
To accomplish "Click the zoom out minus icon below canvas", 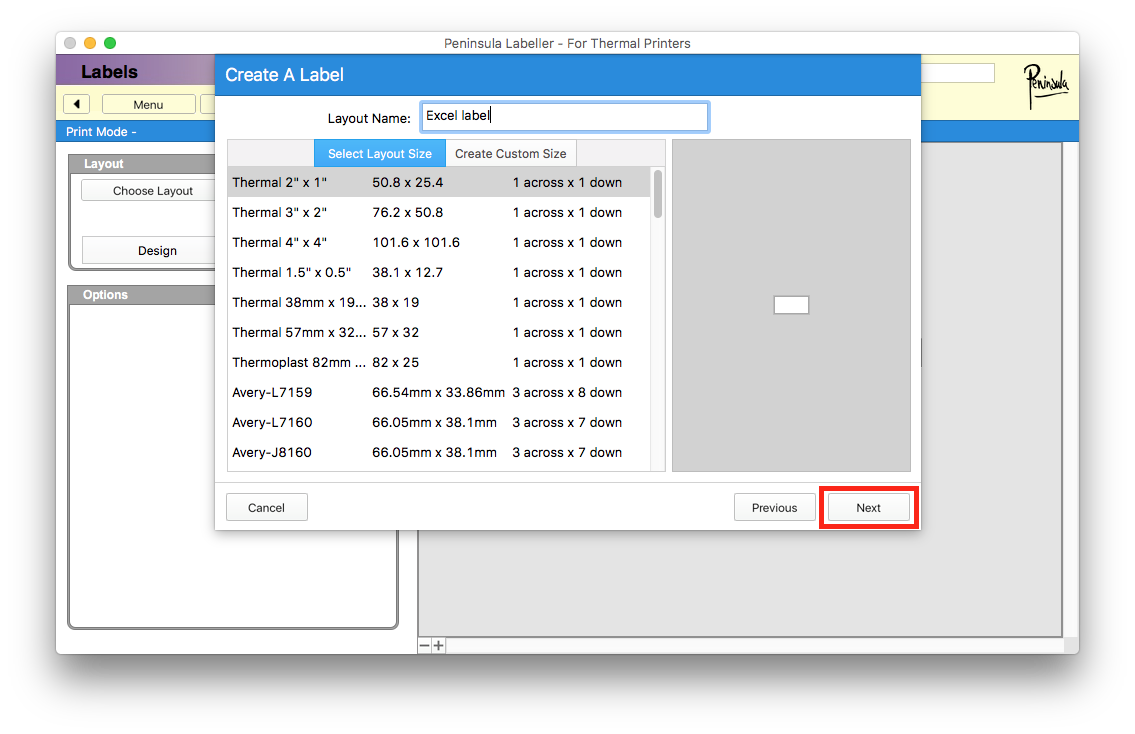I will 425,645.
